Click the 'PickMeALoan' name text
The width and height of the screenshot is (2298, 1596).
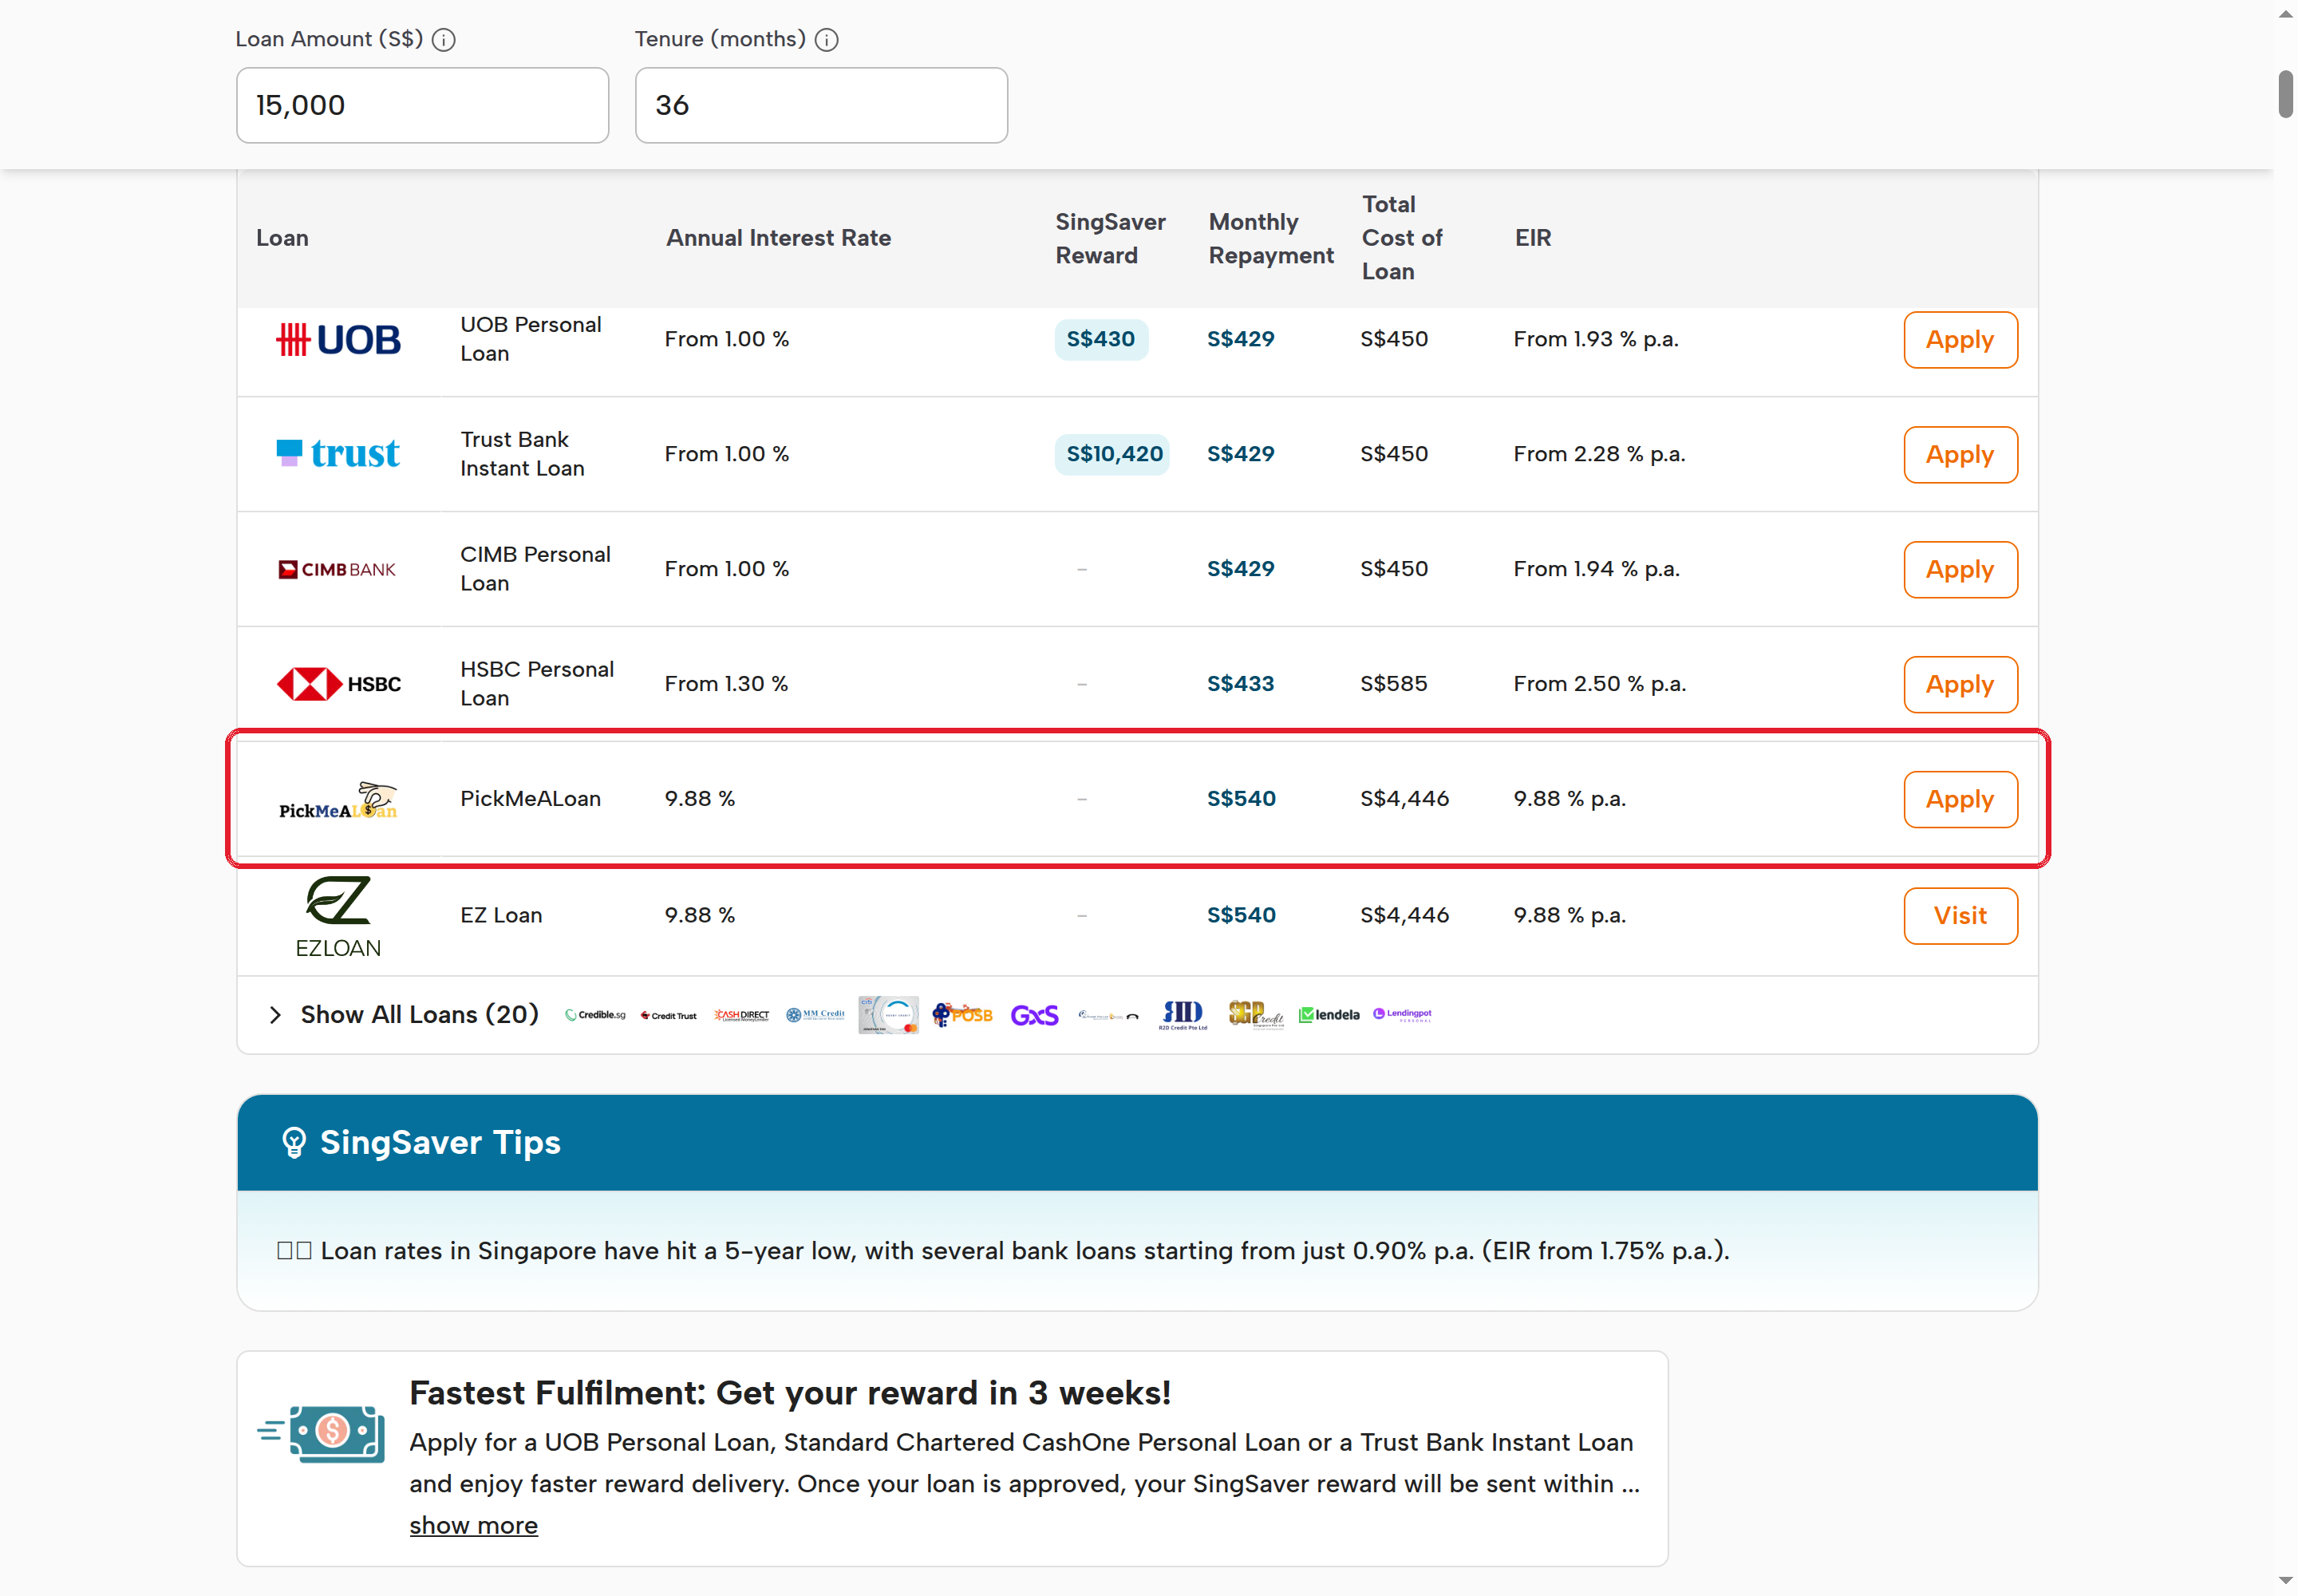pos(530,799)
